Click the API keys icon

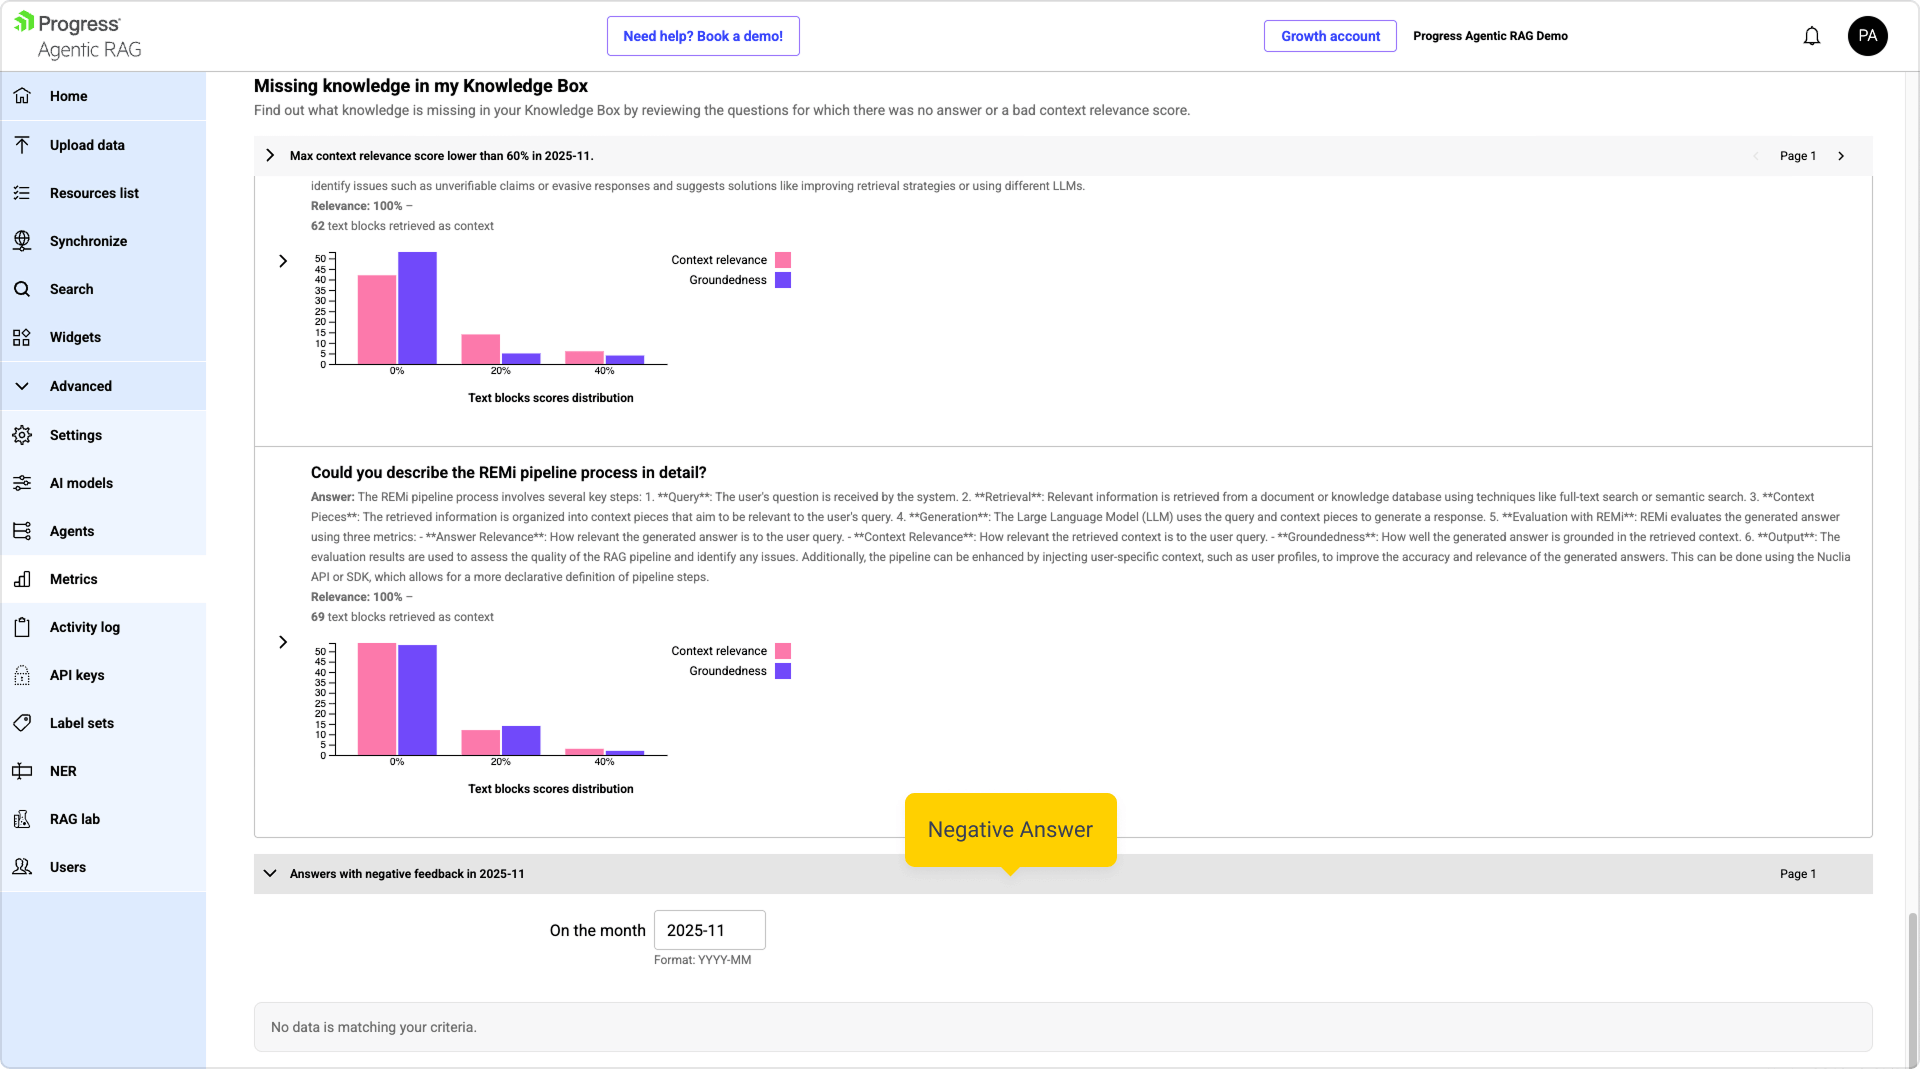[x=22, y=675]
